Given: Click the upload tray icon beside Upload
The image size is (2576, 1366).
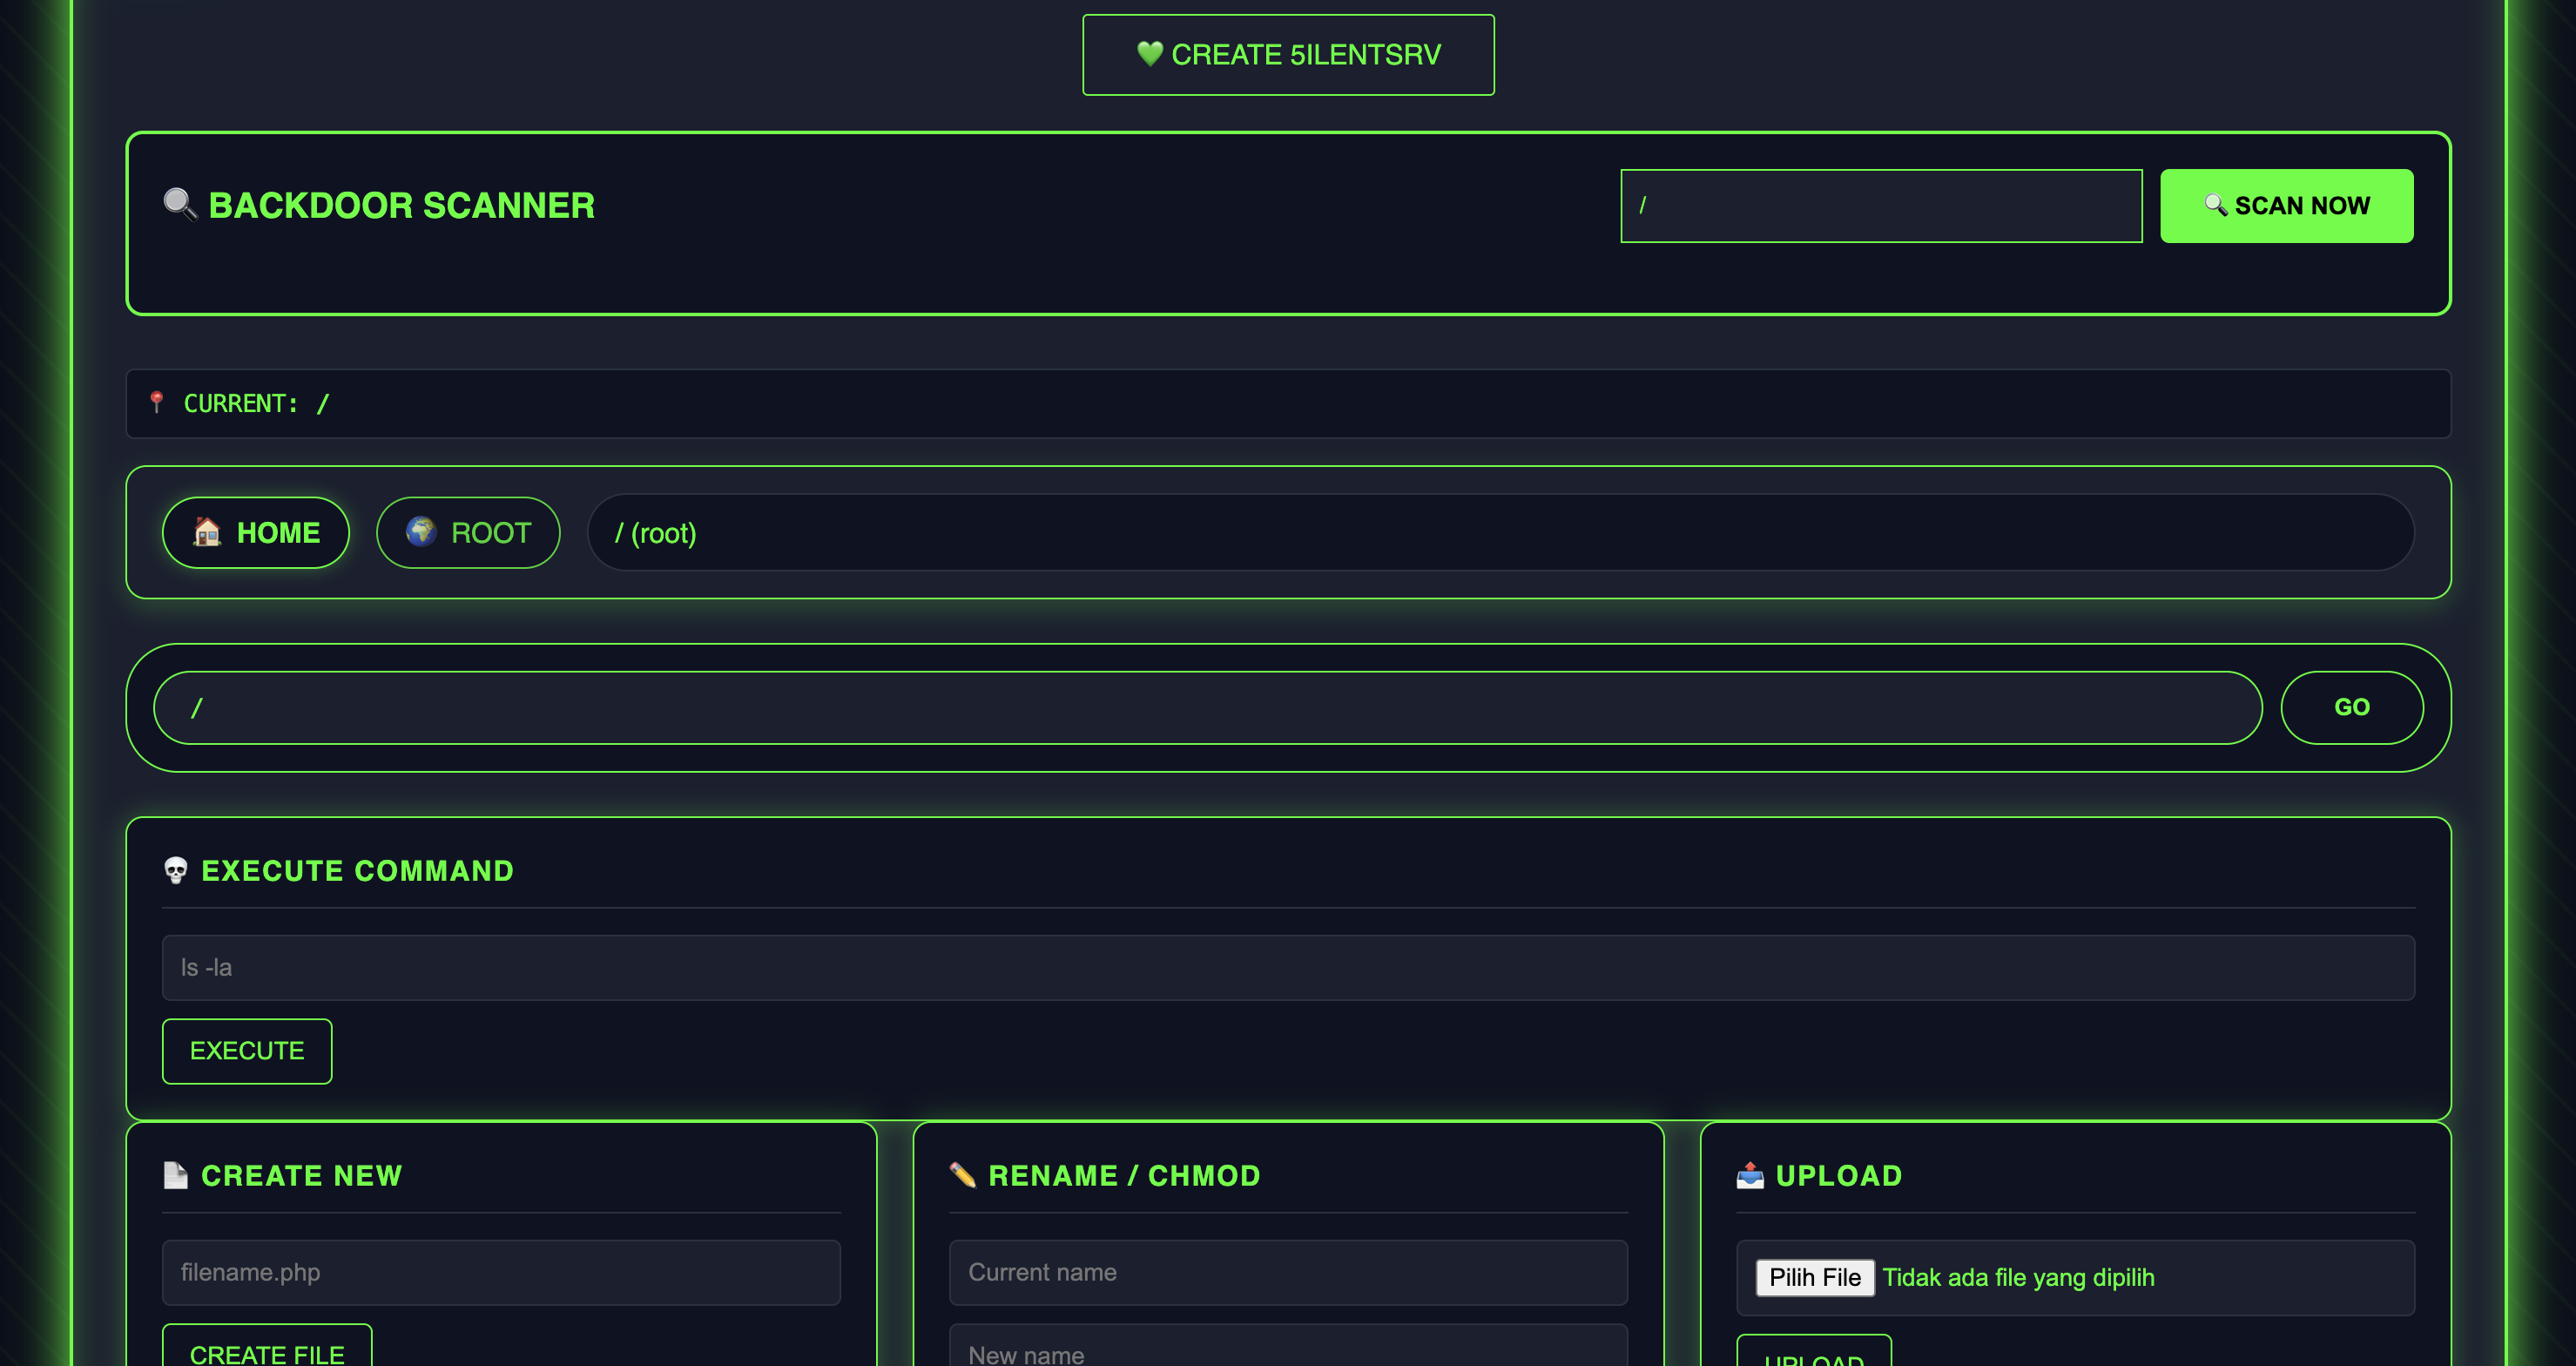Looking at the screenshot, I should click(x=1750, y=1175).
